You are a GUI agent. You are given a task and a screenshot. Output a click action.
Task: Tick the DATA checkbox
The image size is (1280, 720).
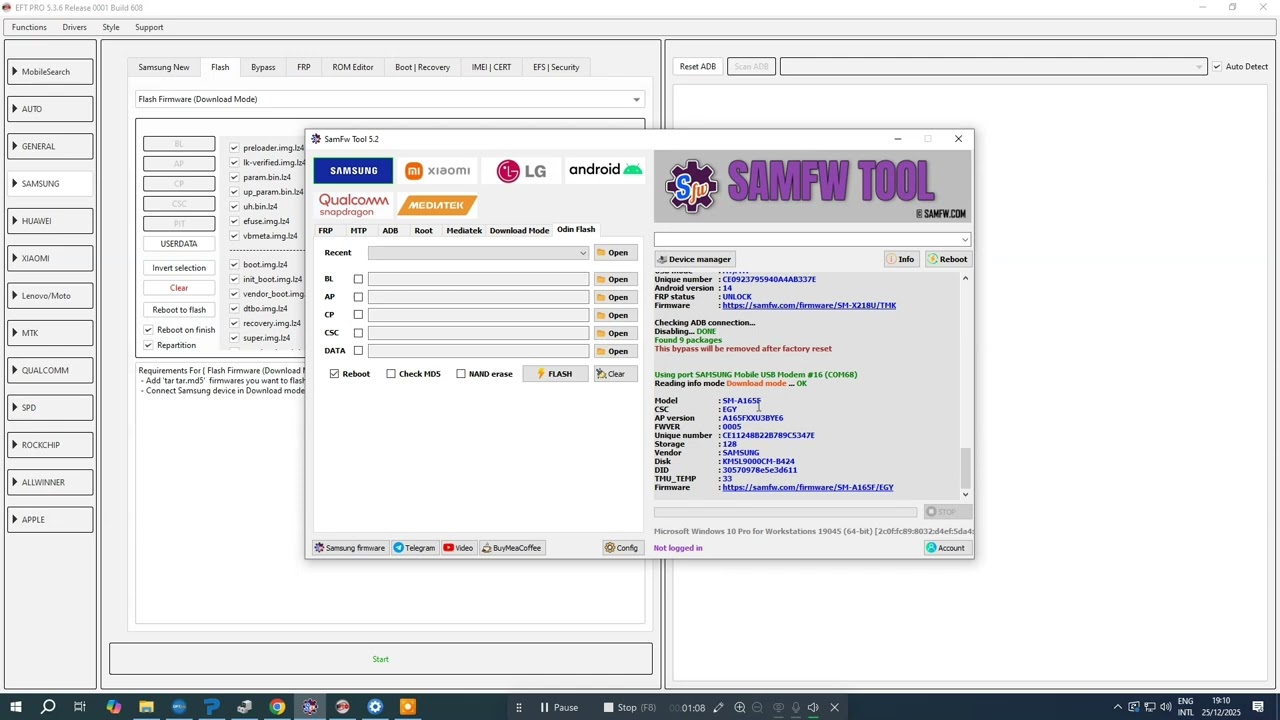[358, 351]
